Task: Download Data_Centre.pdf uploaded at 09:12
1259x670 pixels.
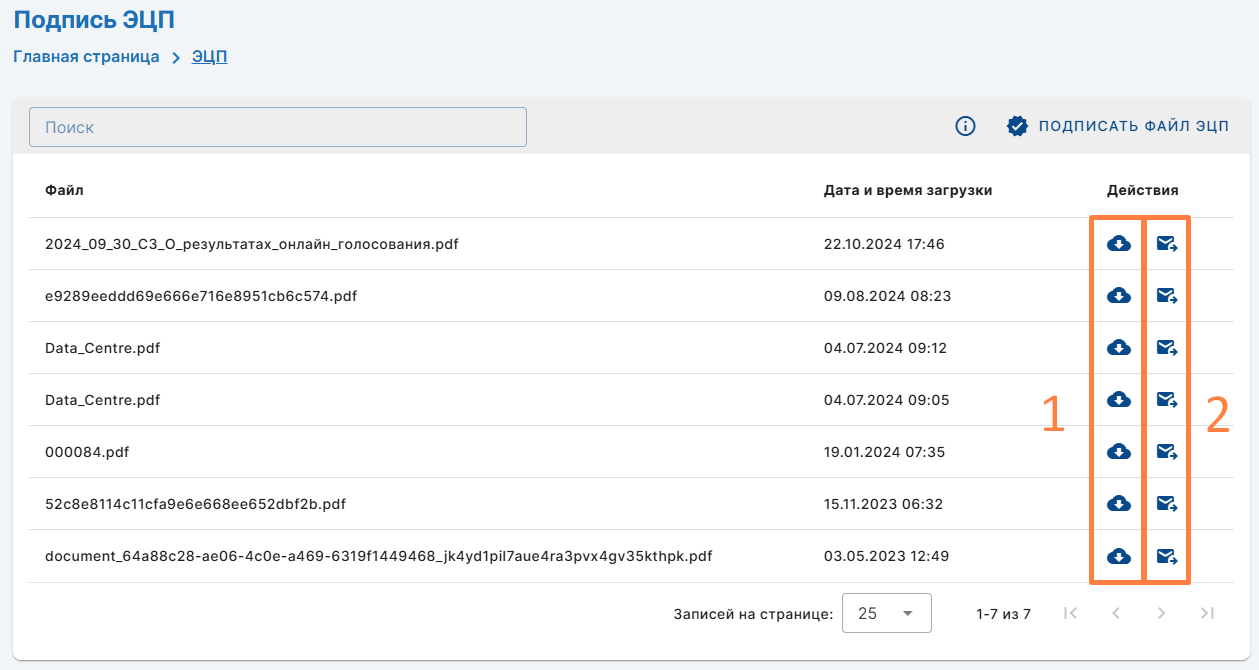Action: click(1118, 347)
